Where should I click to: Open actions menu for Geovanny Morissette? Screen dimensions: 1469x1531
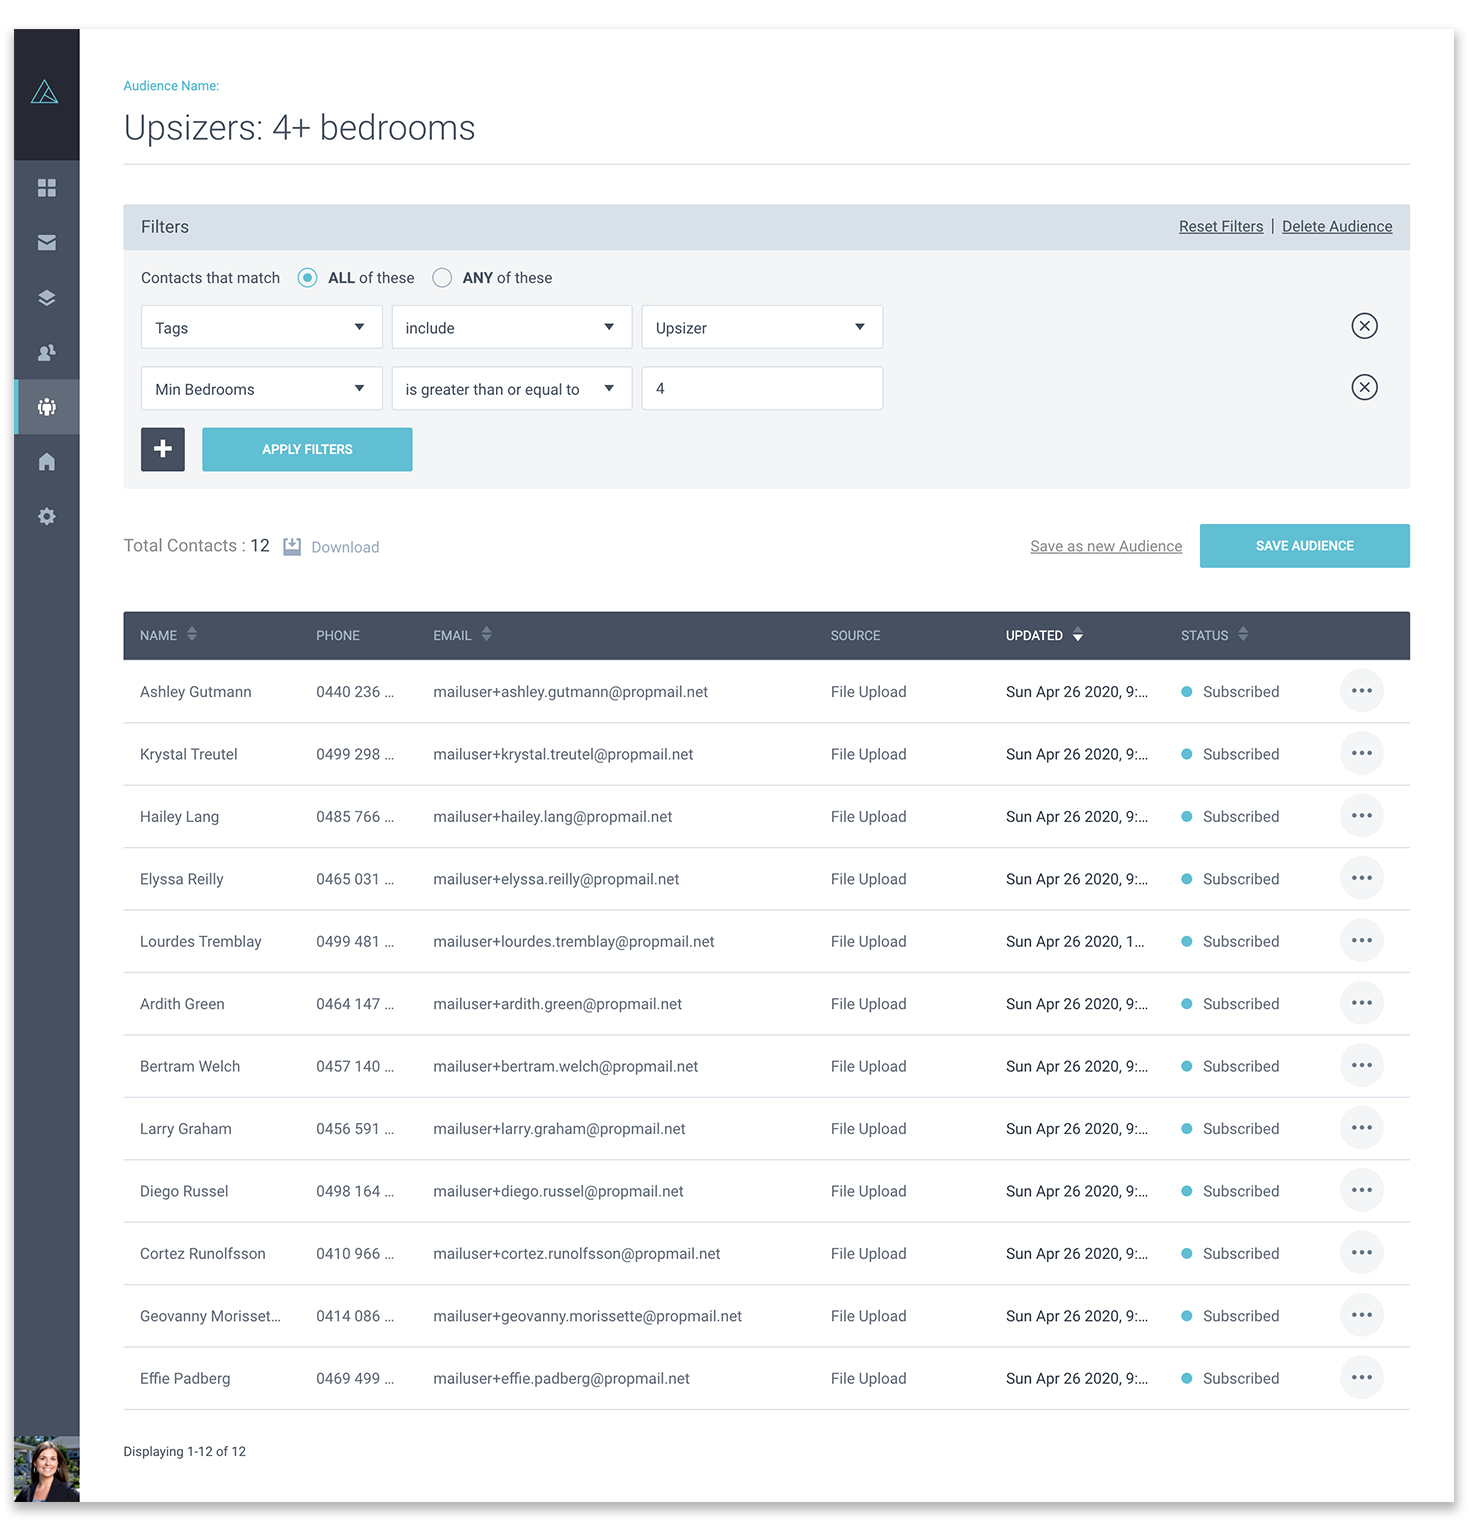pyautogui.click(x=1362, y=1315)
